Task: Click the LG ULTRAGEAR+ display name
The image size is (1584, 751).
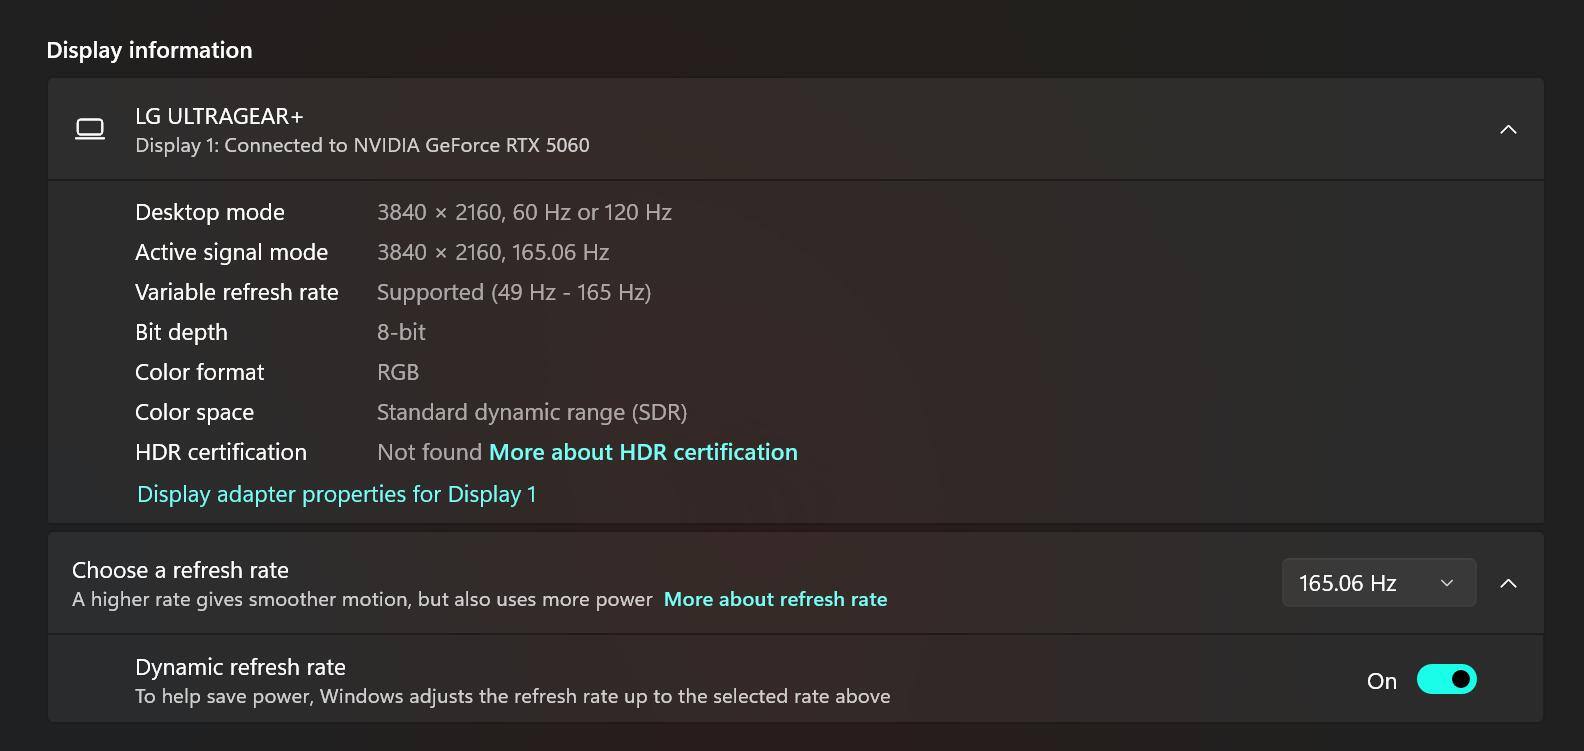Action: 219,116
